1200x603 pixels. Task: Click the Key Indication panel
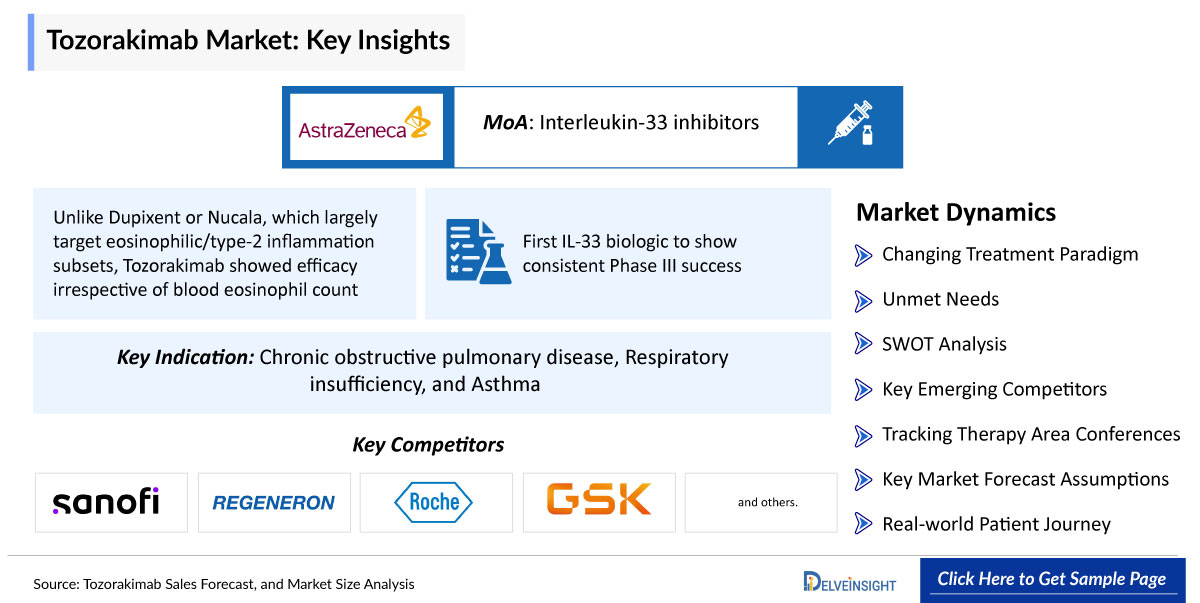[x=432, y=373]
